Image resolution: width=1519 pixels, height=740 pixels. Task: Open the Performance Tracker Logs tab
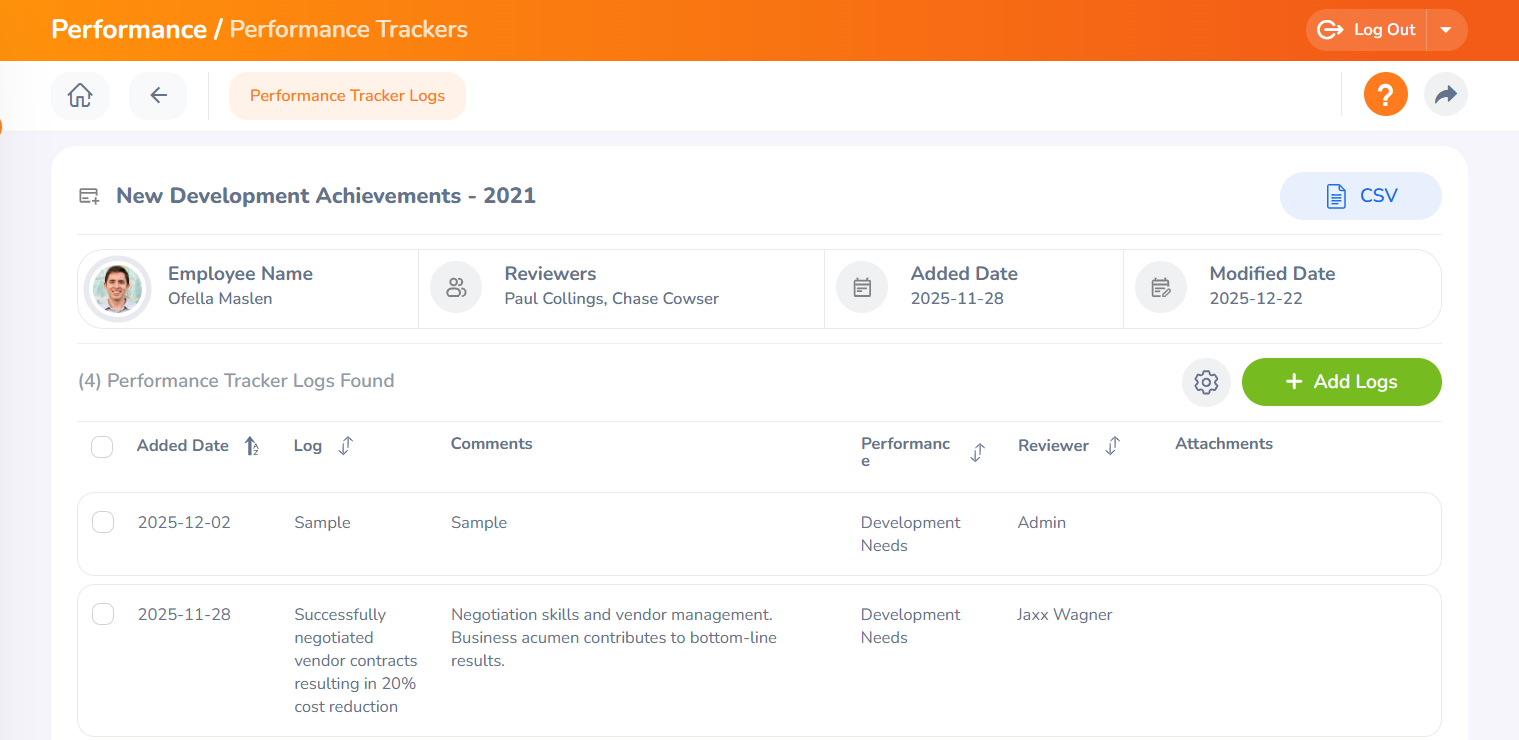click(x=347, y=96)
